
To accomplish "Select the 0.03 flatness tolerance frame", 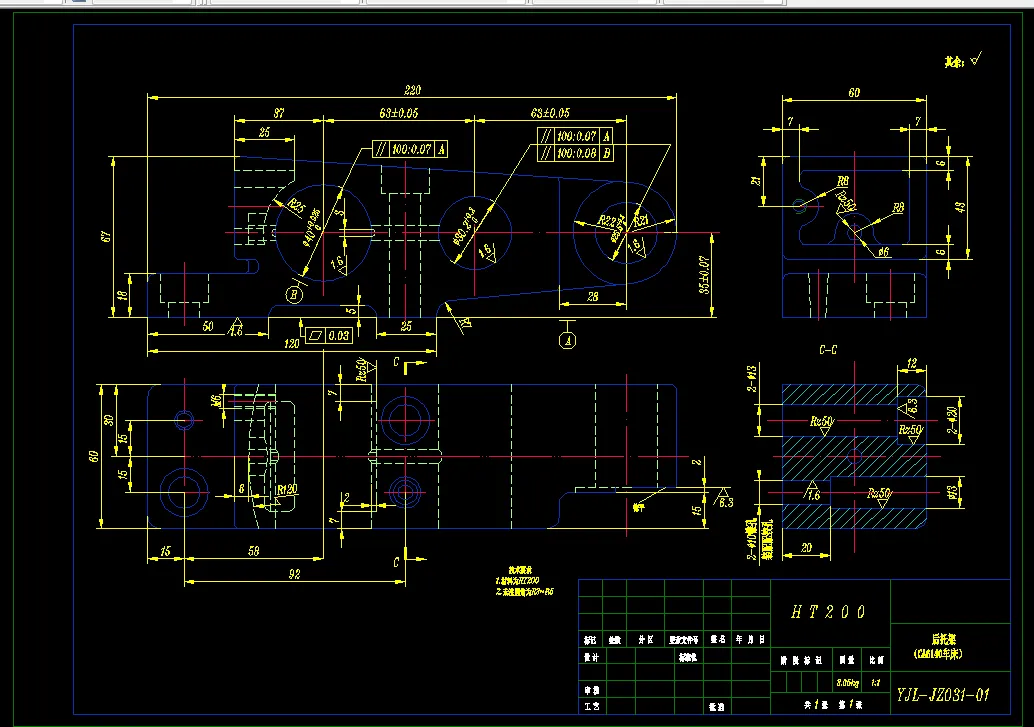I will click(x=328, y=335).
